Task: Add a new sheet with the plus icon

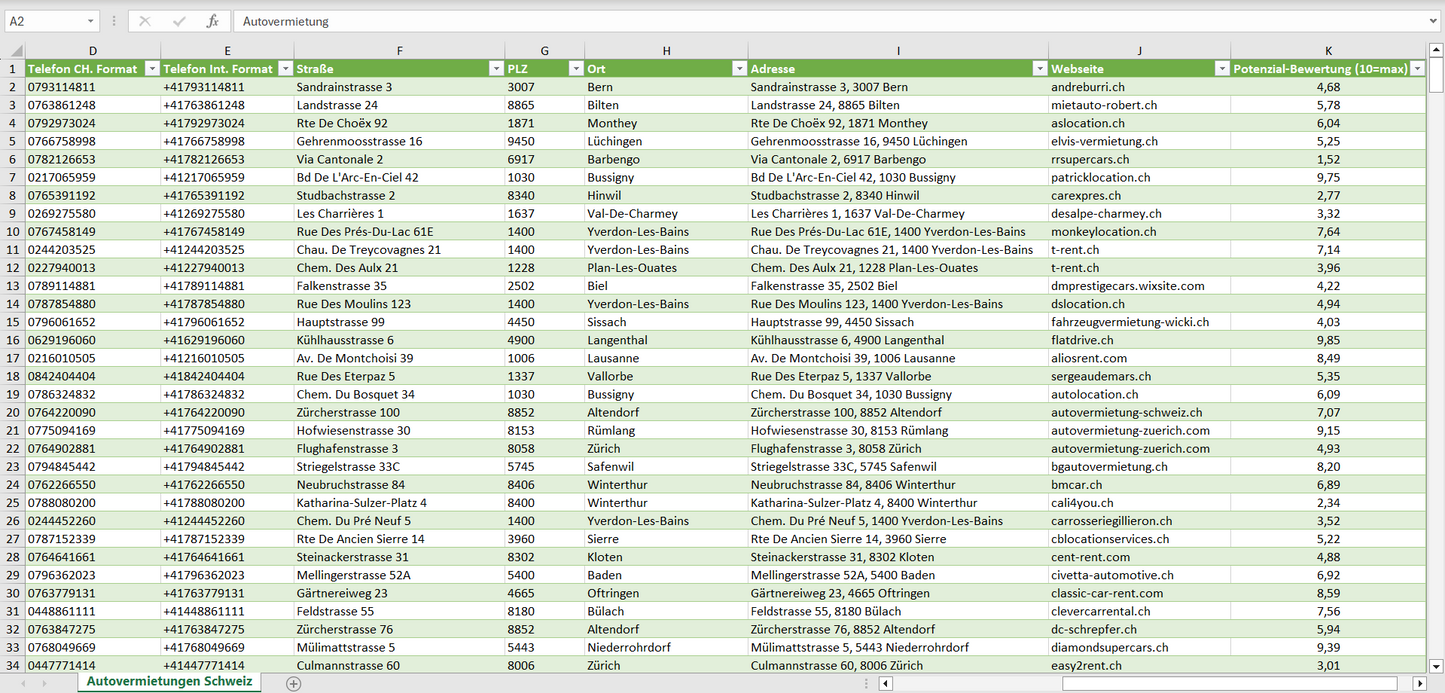Action: click(x=293, y=683)
